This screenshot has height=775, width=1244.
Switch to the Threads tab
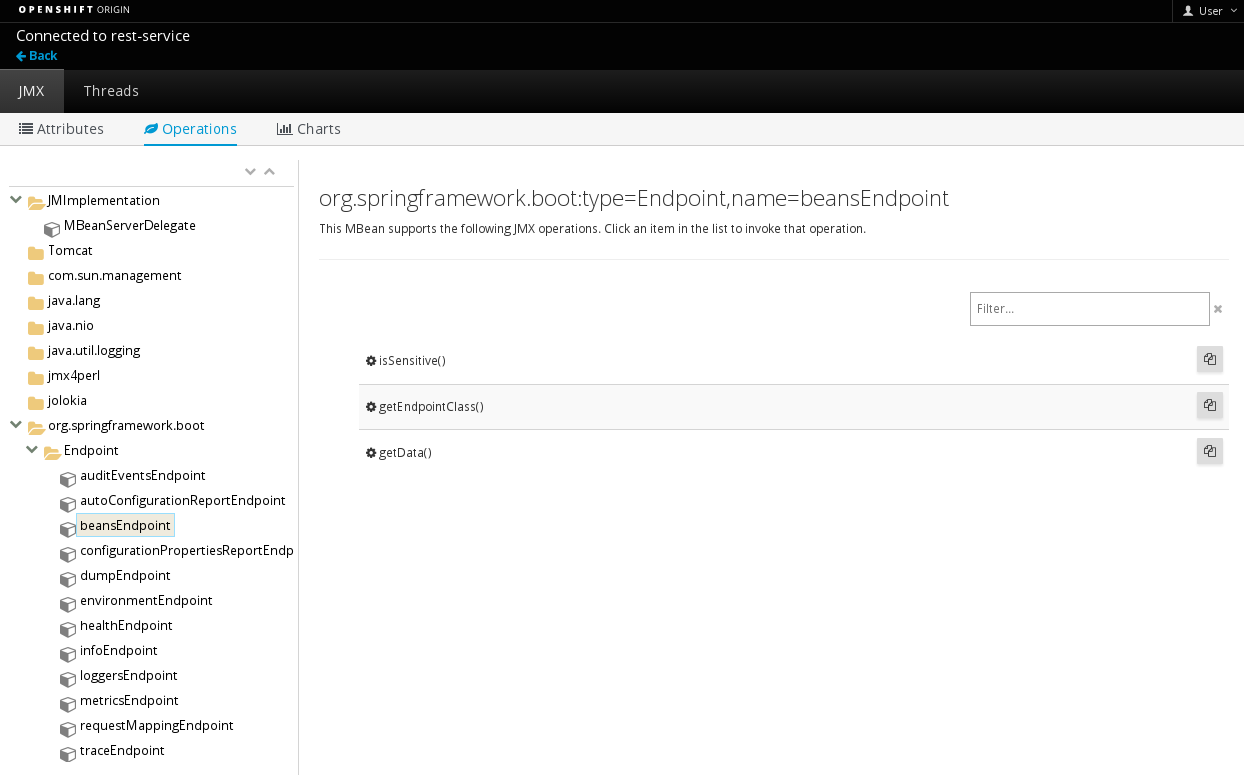(x=111, y=91)
